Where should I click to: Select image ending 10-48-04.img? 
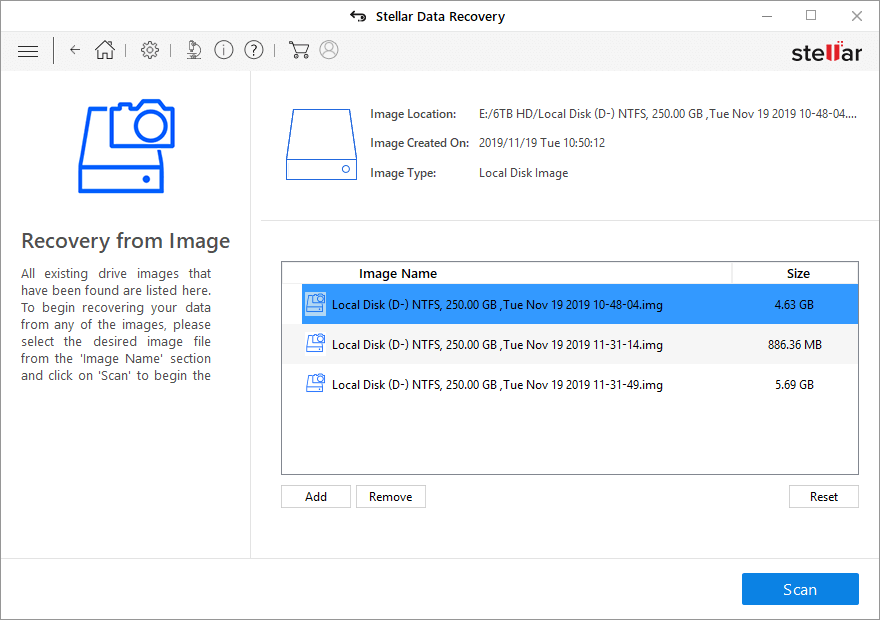[580, 304]
